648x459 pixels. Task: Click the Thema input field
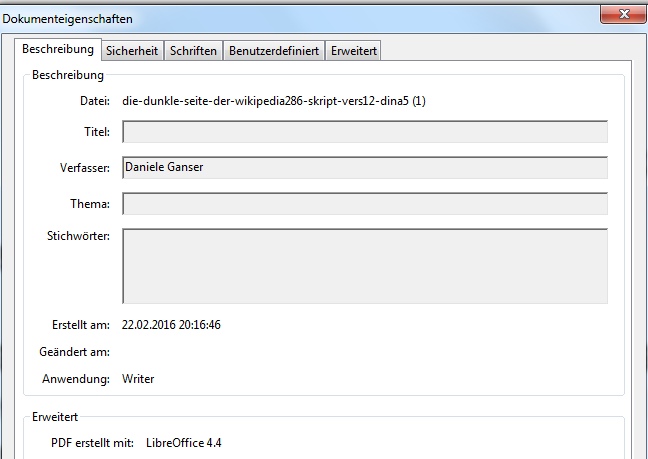pyautogui.click(x=364, y=204)
